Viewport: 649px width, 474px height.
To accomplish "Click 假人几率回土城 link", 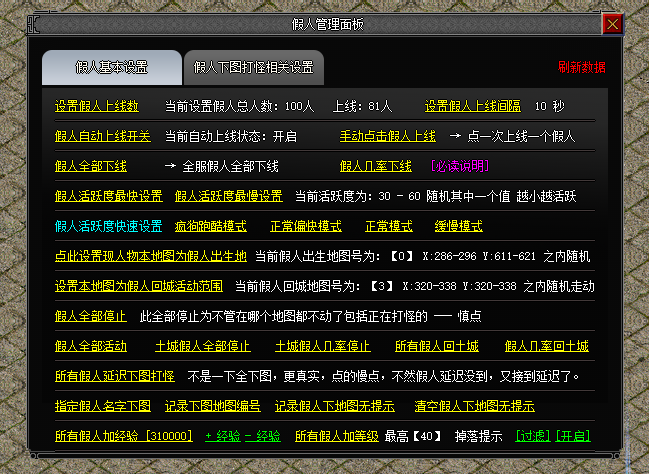I will click(547, 346).
